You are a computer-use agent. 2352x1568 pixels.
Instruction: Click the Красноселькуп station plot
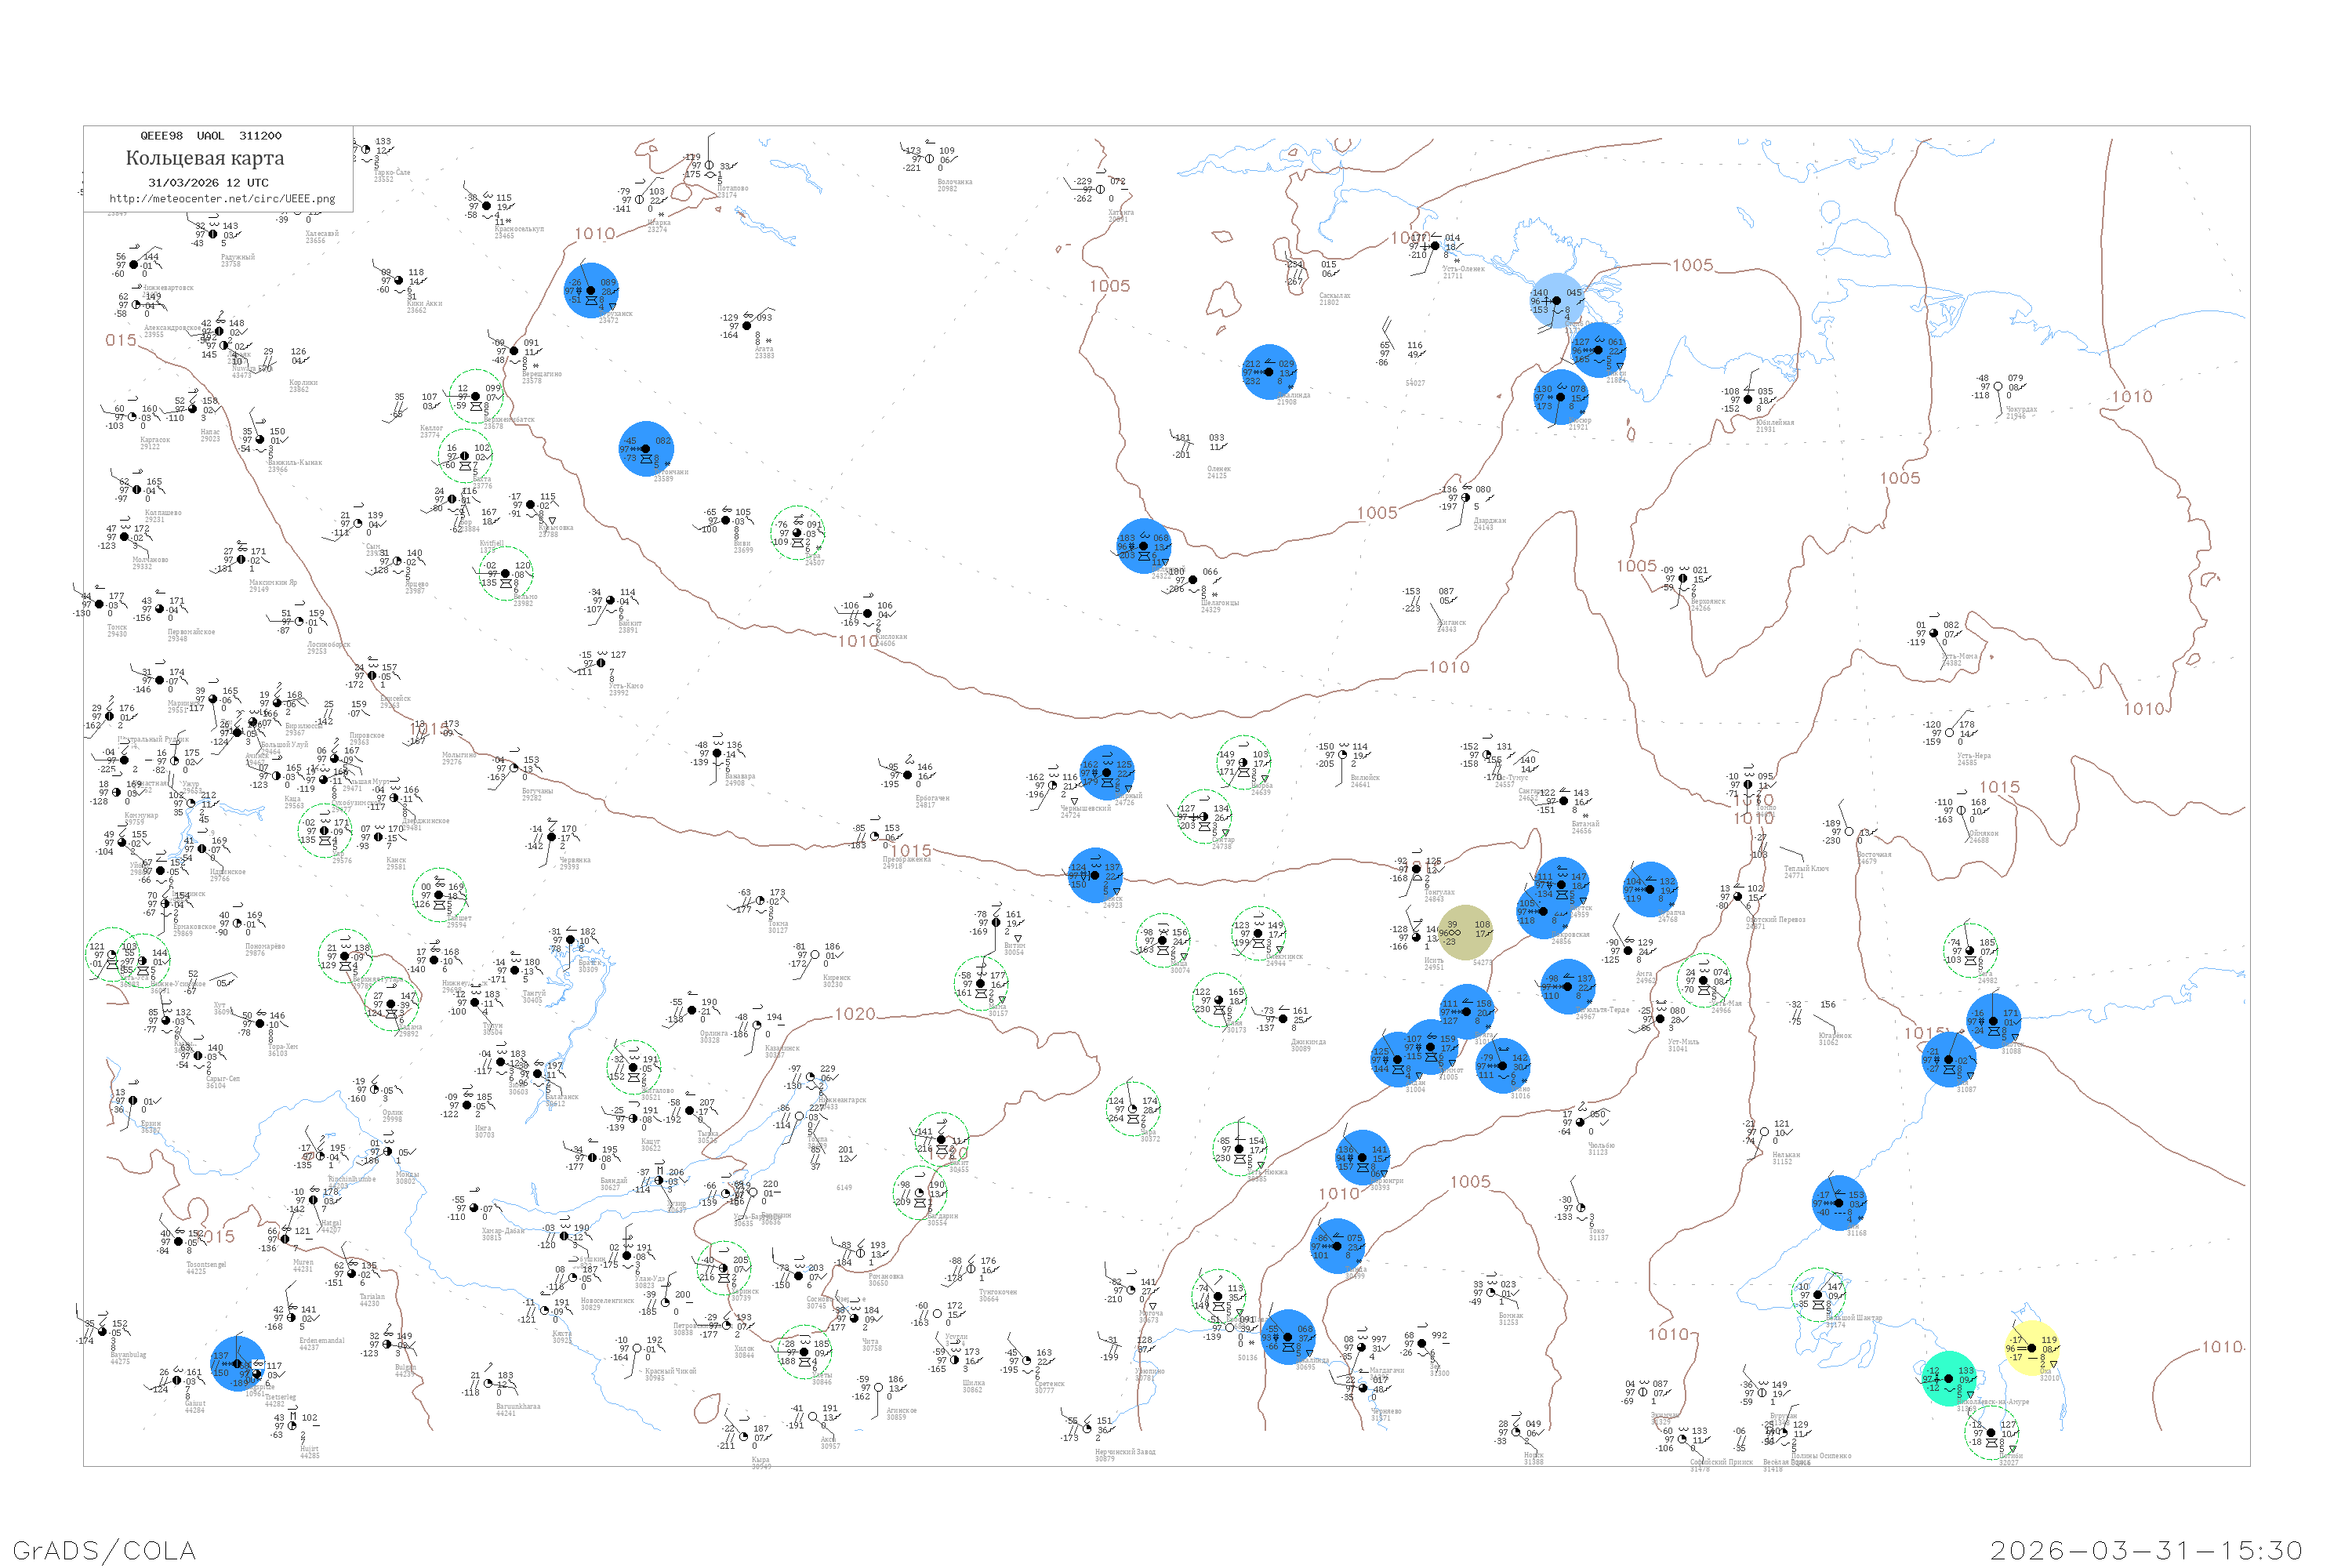click(x=488, y=208)
